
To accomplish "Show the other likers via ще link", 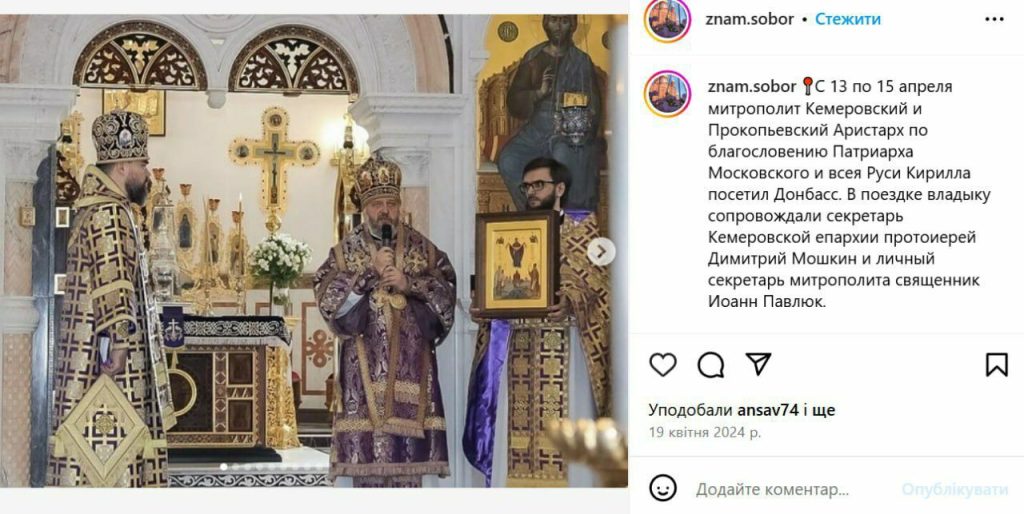I will click(826, 410).
